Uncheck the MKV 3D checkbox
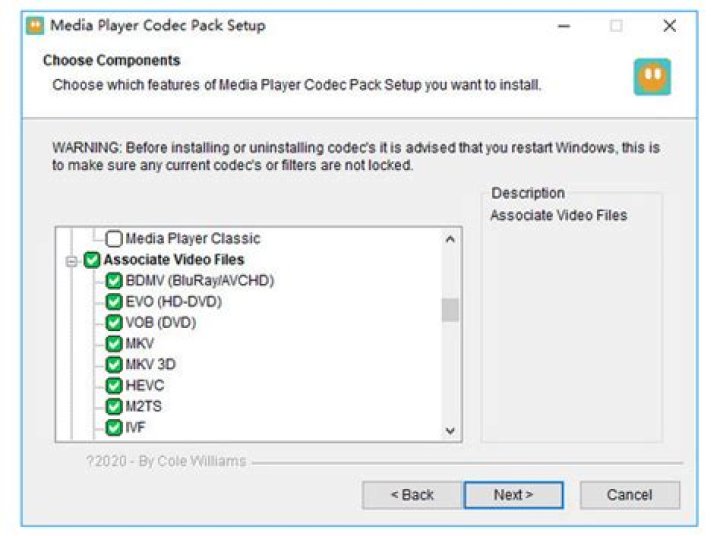 coord(114,365)
